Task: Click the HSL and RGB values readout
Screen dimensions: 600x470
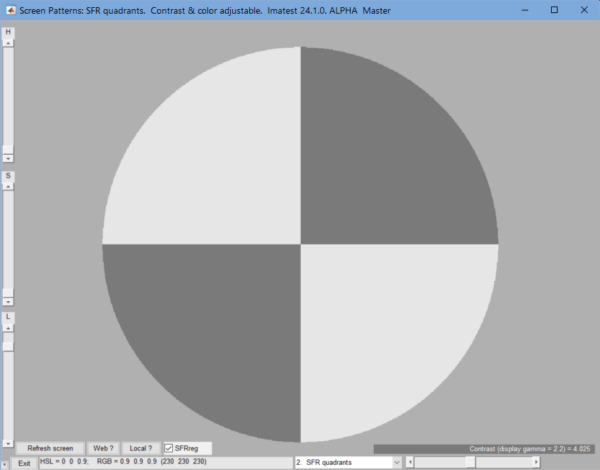Action: (125, 462)
